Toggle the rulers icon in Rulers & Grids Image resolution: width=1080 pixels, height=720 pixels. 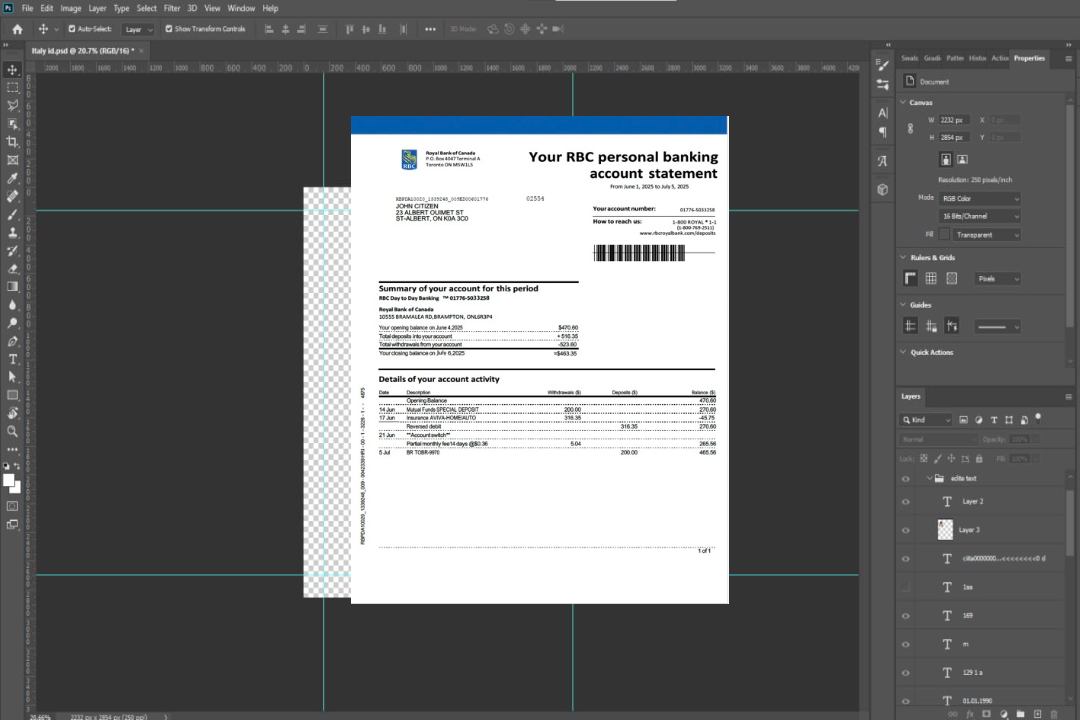click(x=911, y=278)
